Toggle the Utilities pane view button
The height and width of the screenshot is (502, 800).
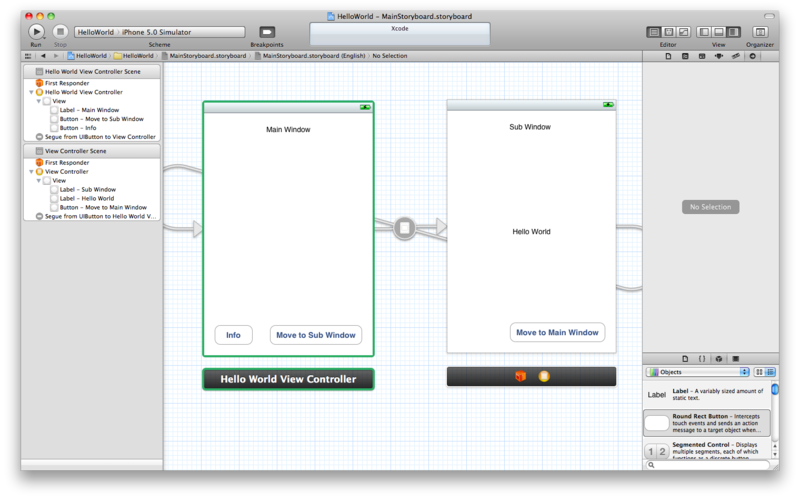(733, 32)
